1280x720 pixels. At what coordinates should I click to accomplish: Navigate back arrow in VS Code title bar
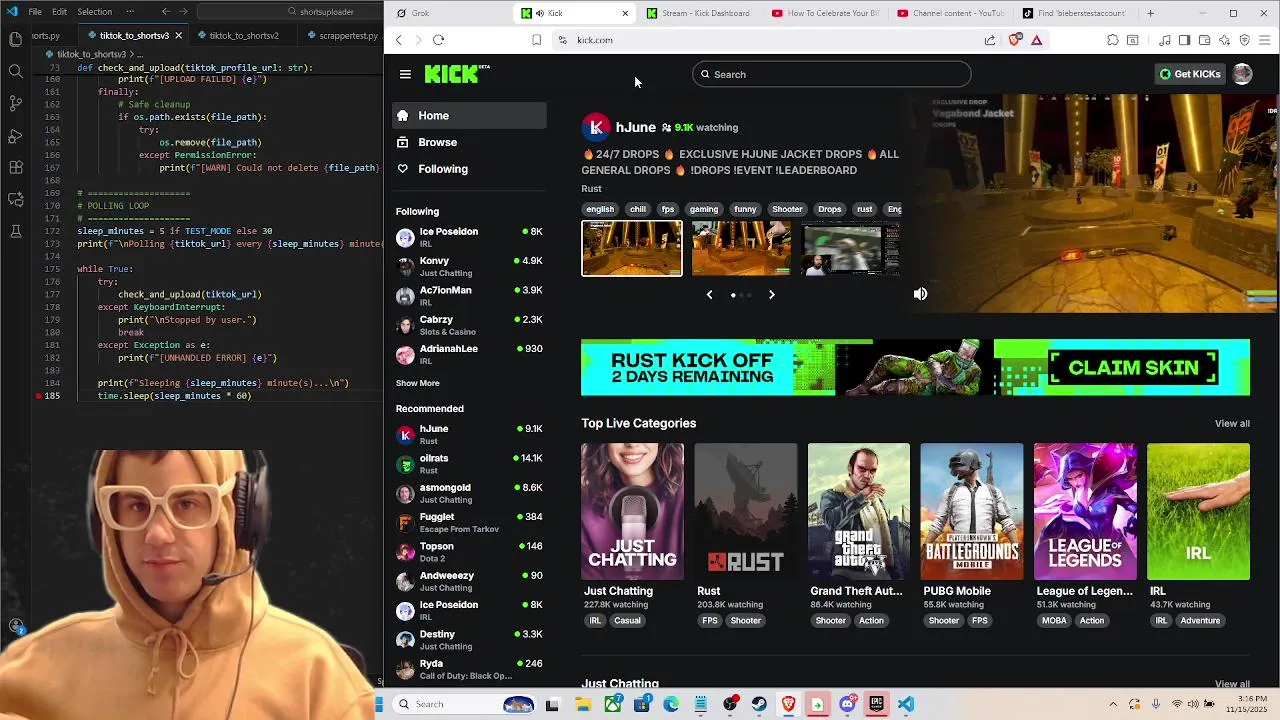coord(165,12)
